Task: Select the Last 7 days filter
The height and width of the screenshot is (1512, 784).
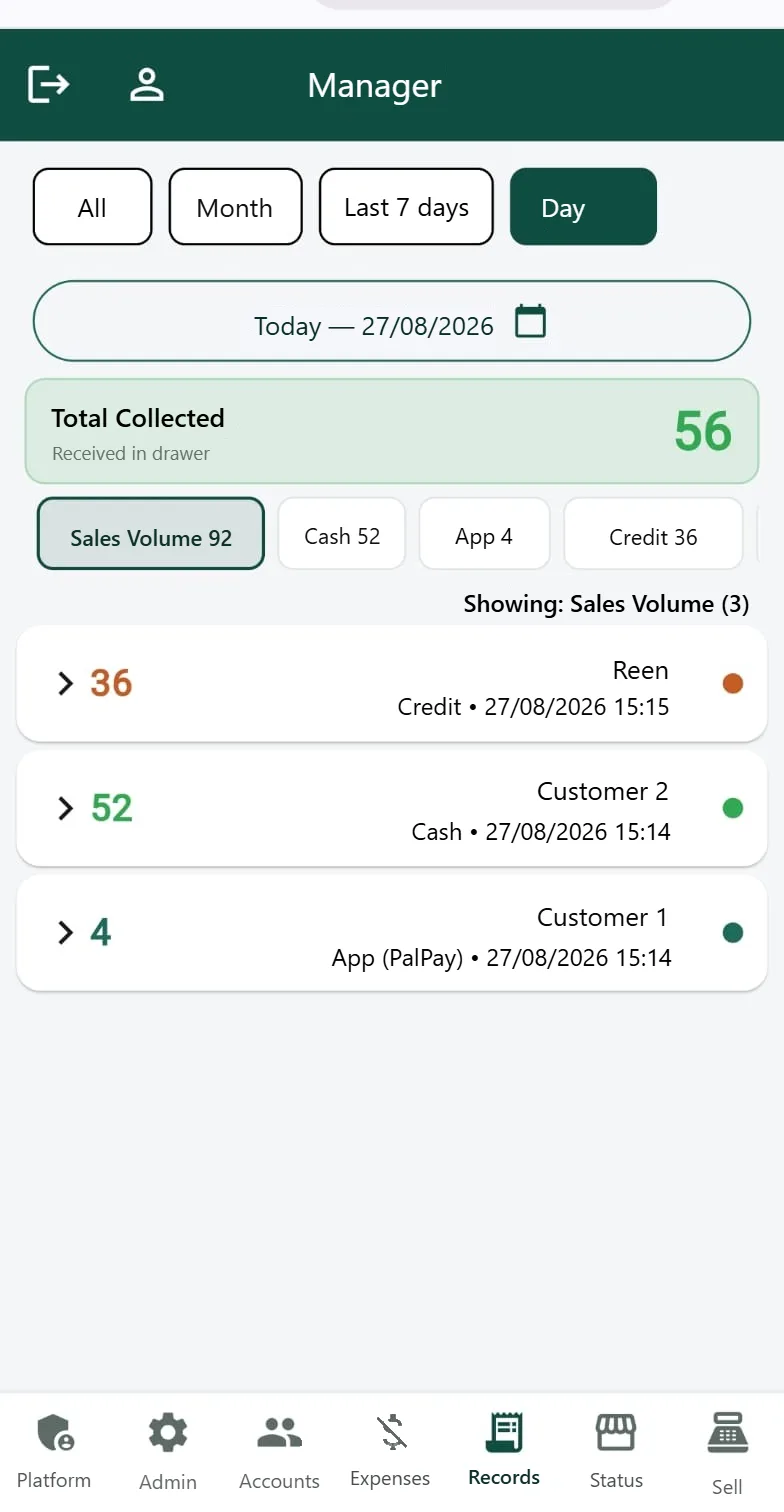Action: coord(406,207)
